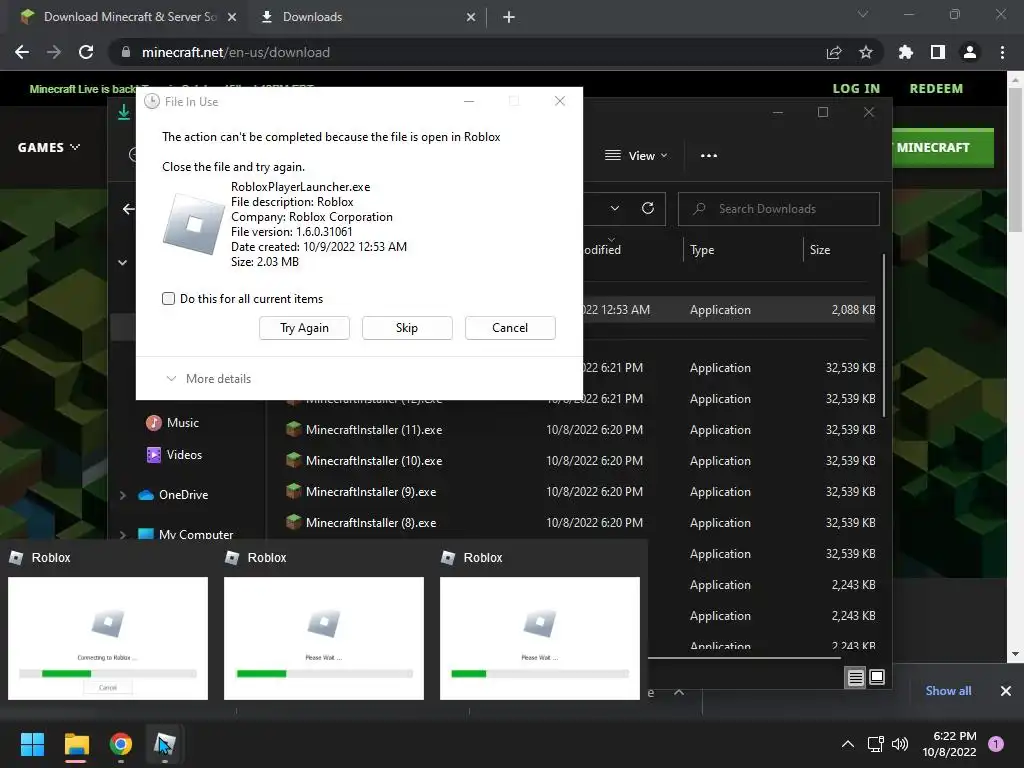Close the Downloads tab
1024x768 pixels.
click(471, 17)
